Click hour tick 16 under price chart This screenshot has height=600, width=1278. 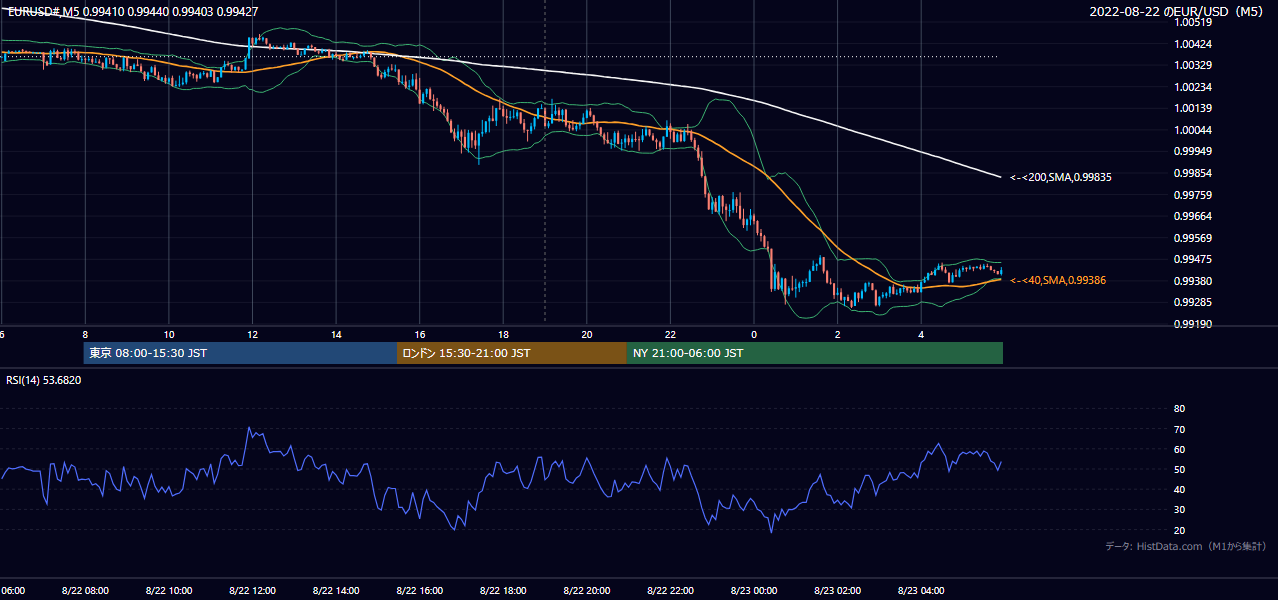point(420,334)
